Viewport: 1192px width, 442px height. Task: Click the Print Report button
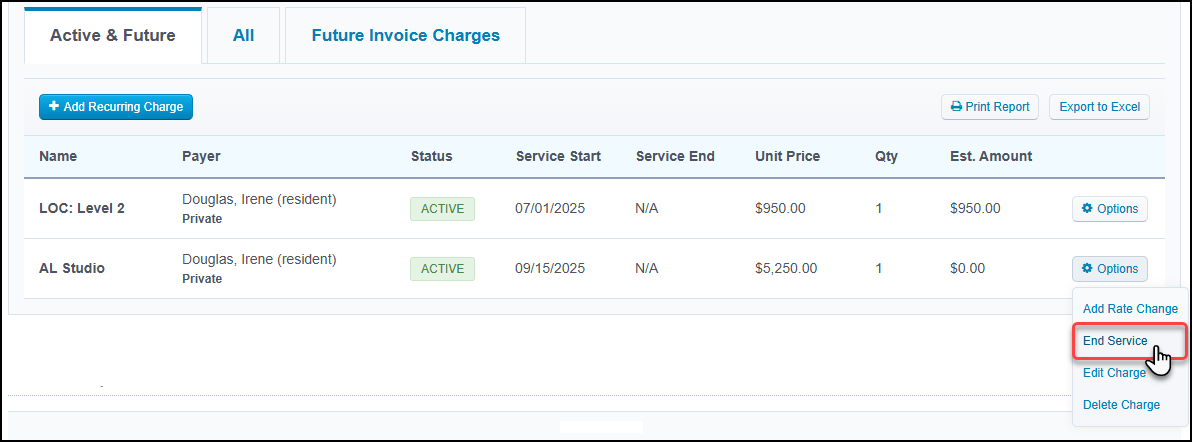(x=990, y=107)
